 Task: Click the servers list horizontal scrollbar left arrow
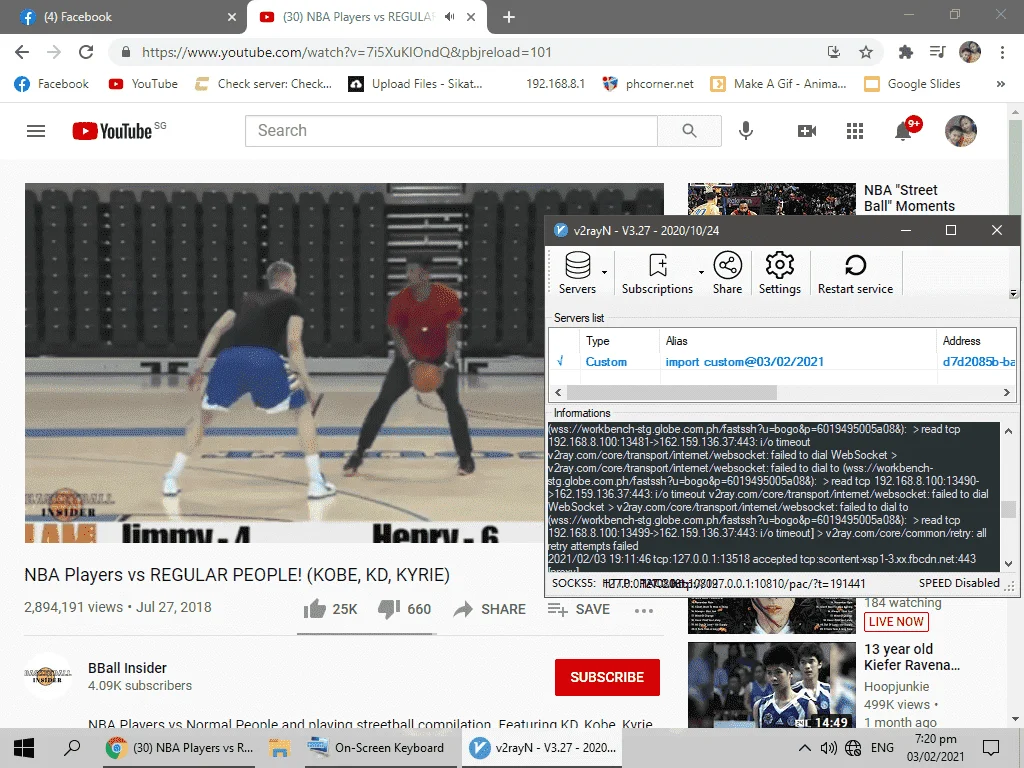point(558,392)
